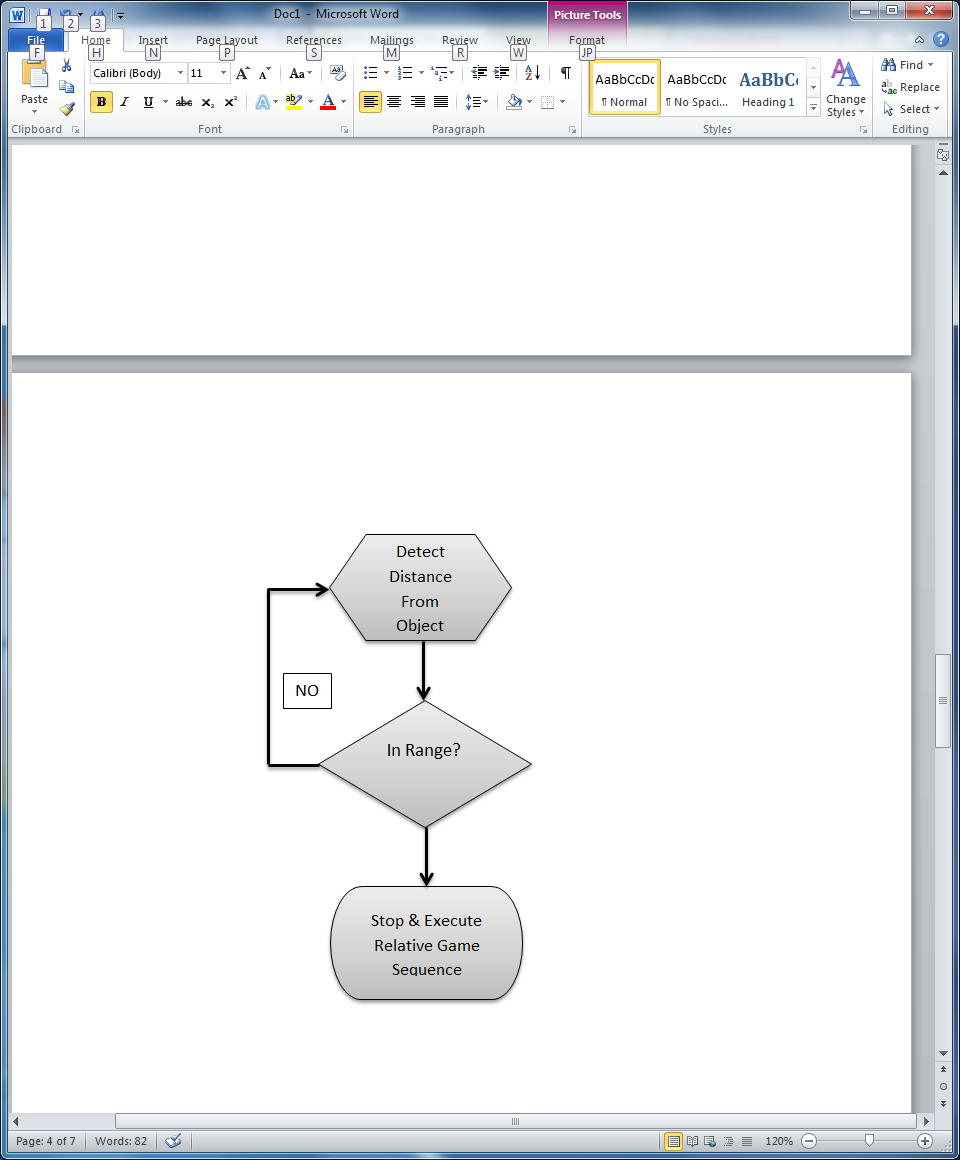Click the Increase Indent icon

click(x=502, y=73)
